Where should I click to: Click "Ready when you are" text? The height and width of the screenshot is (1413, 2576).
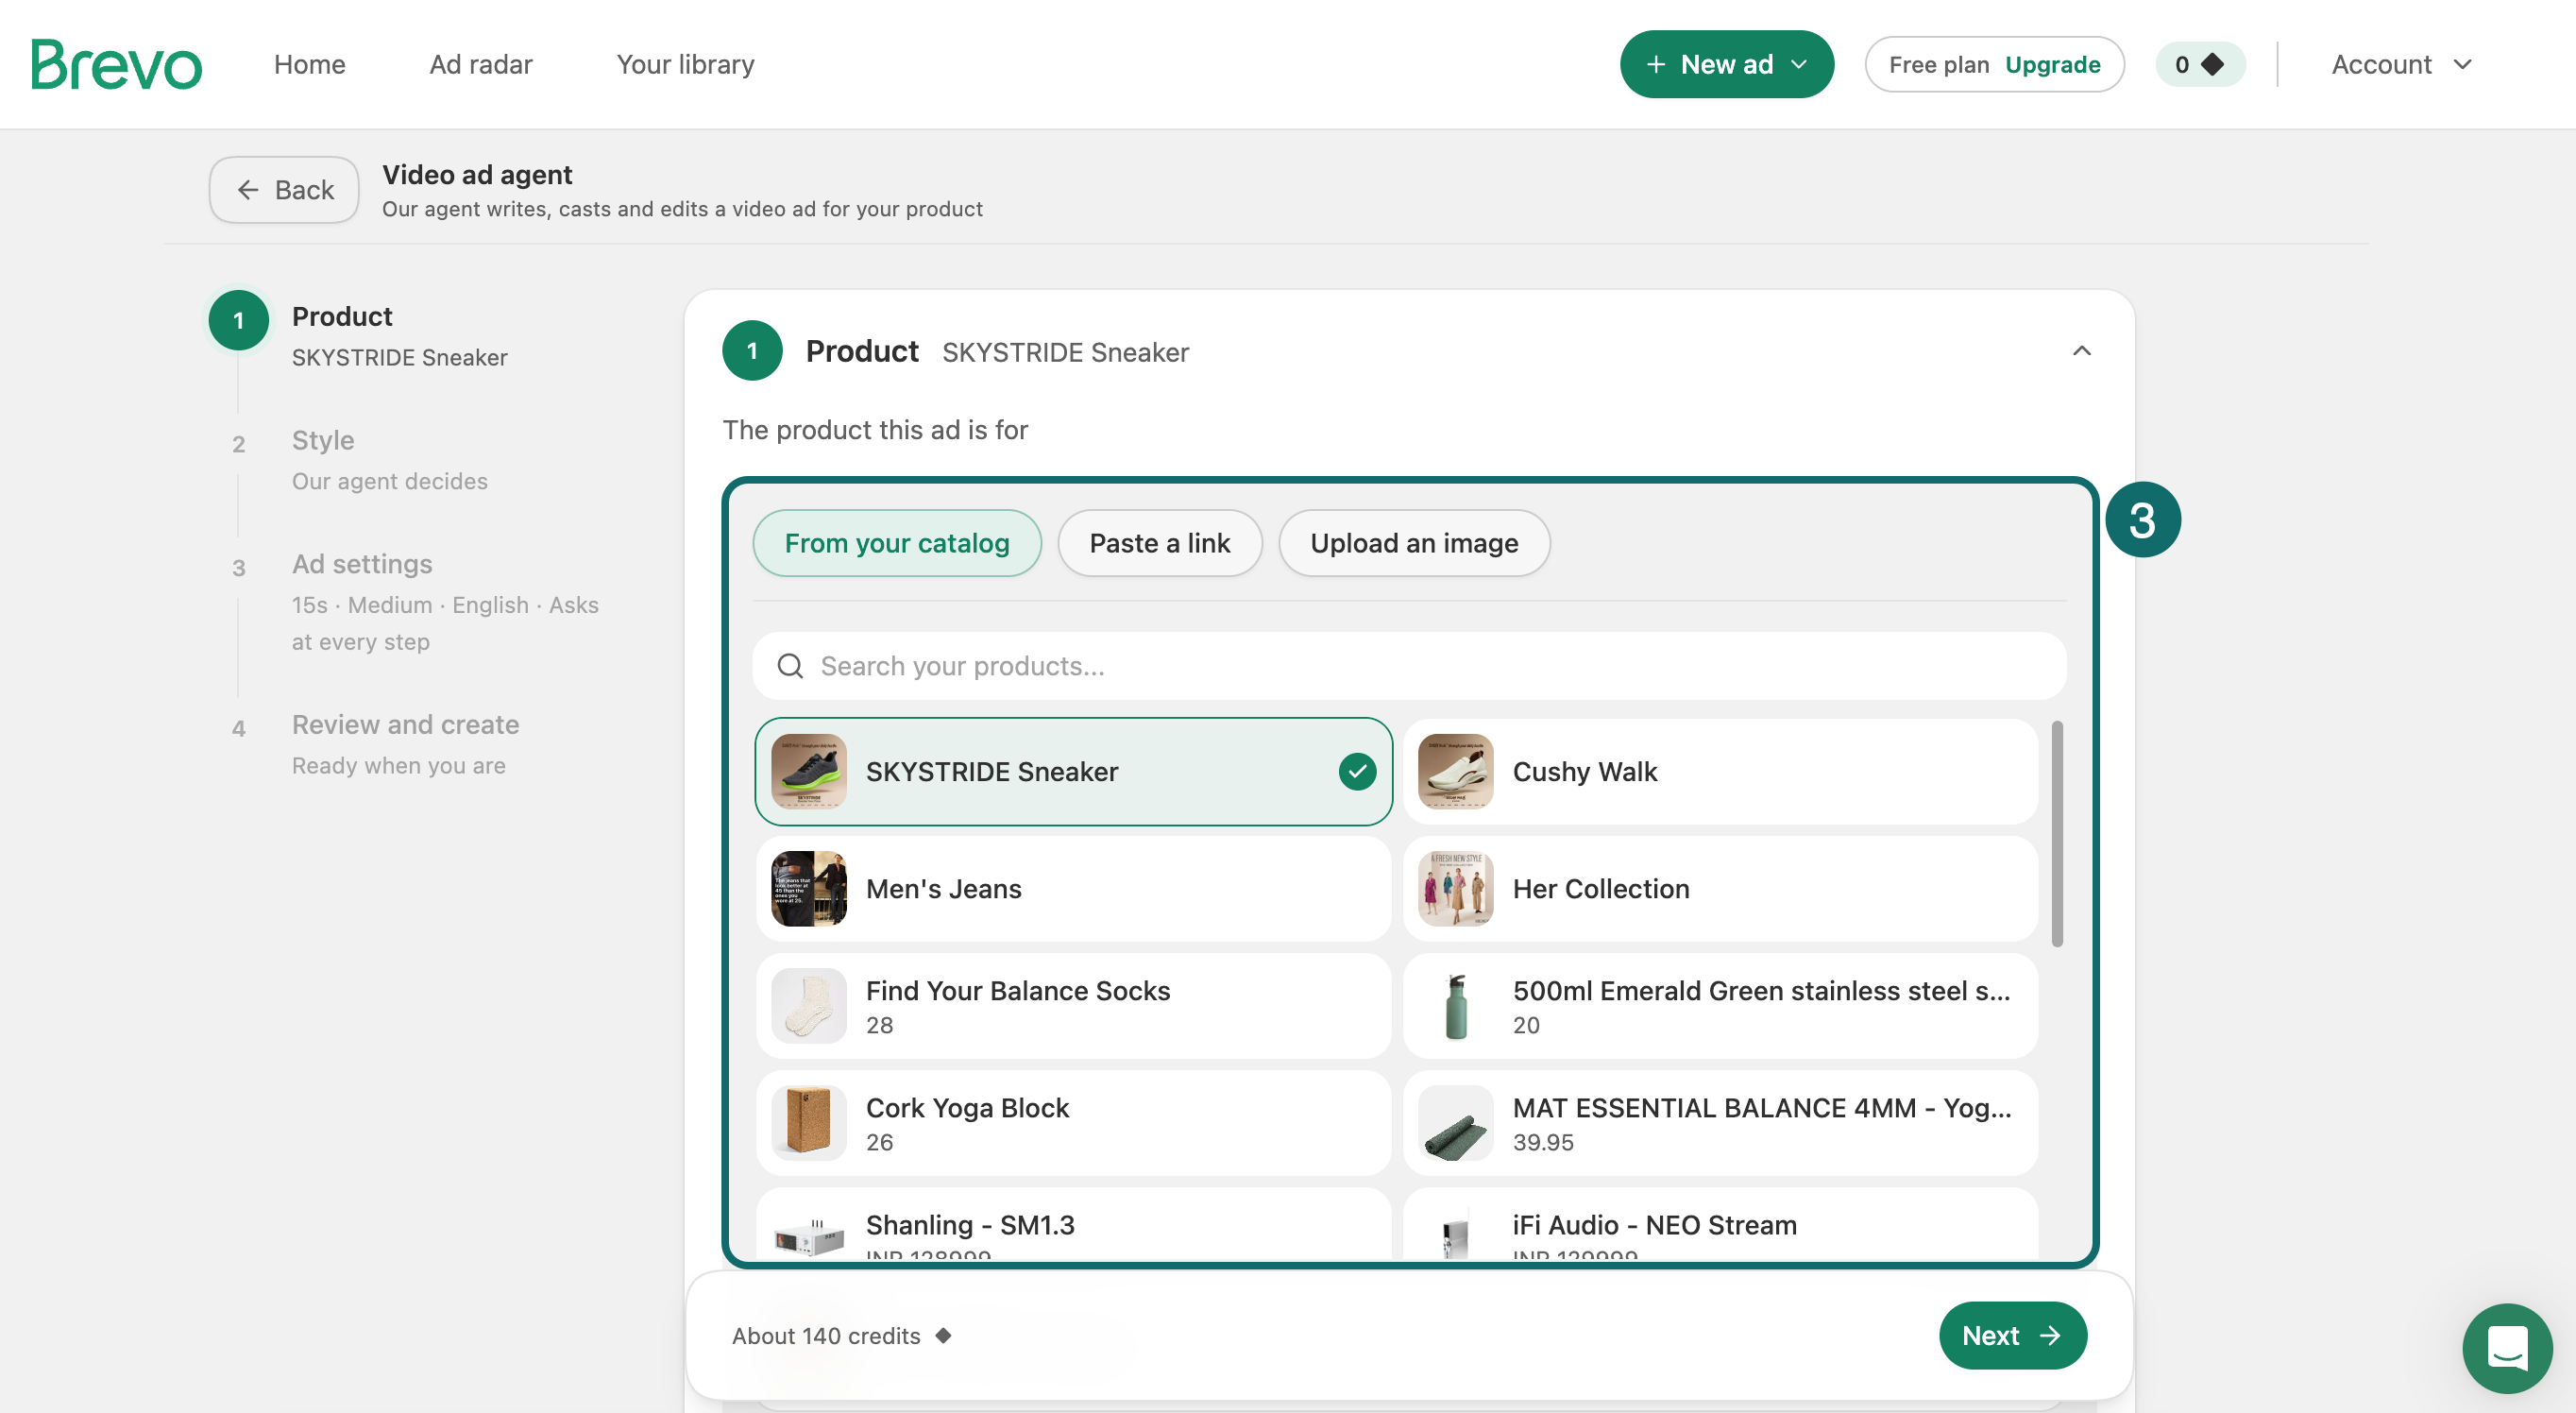[x=398, y=765]
